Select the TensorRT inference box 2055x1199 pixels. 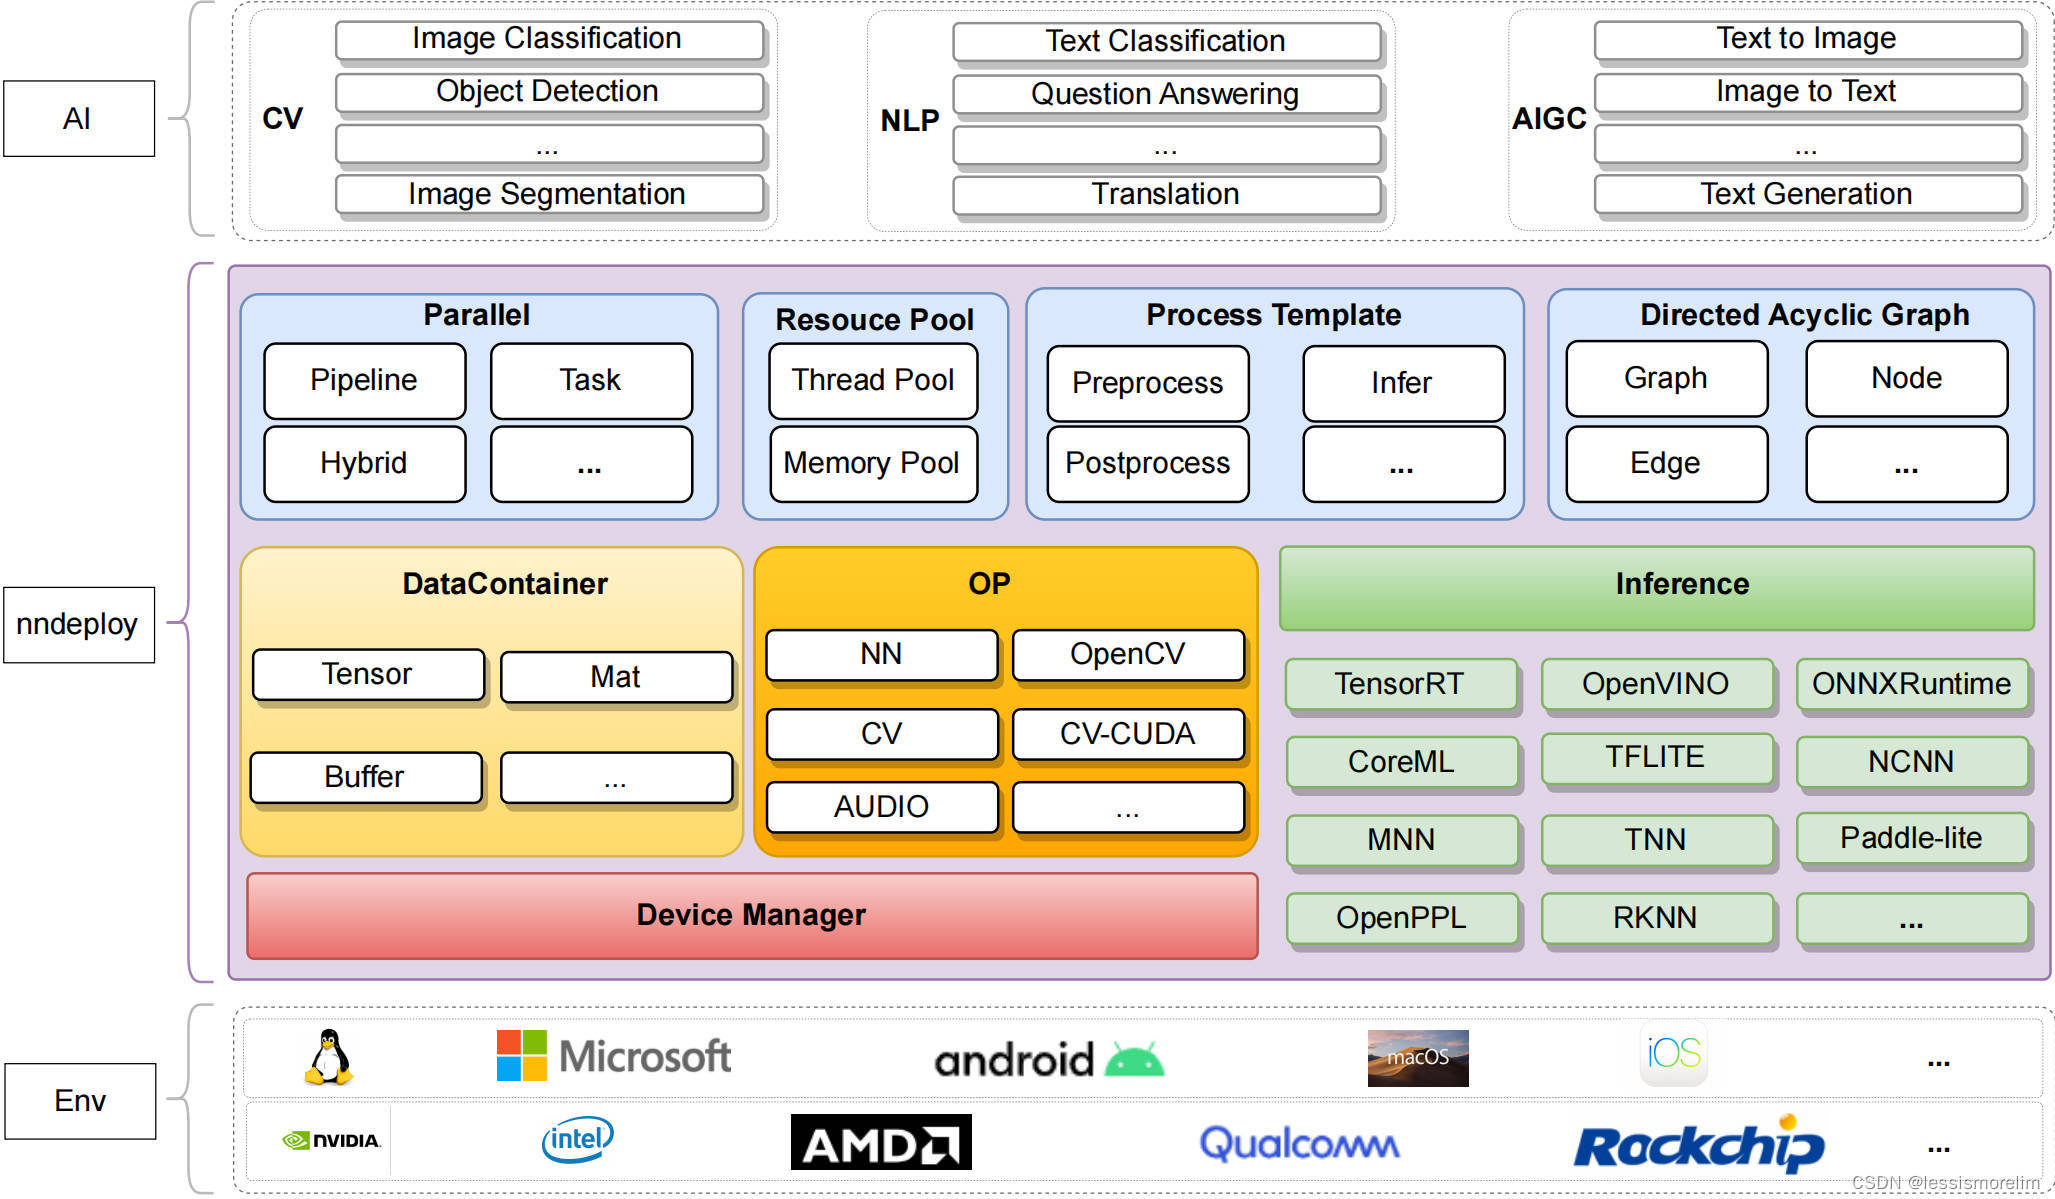pos(1399,684)
